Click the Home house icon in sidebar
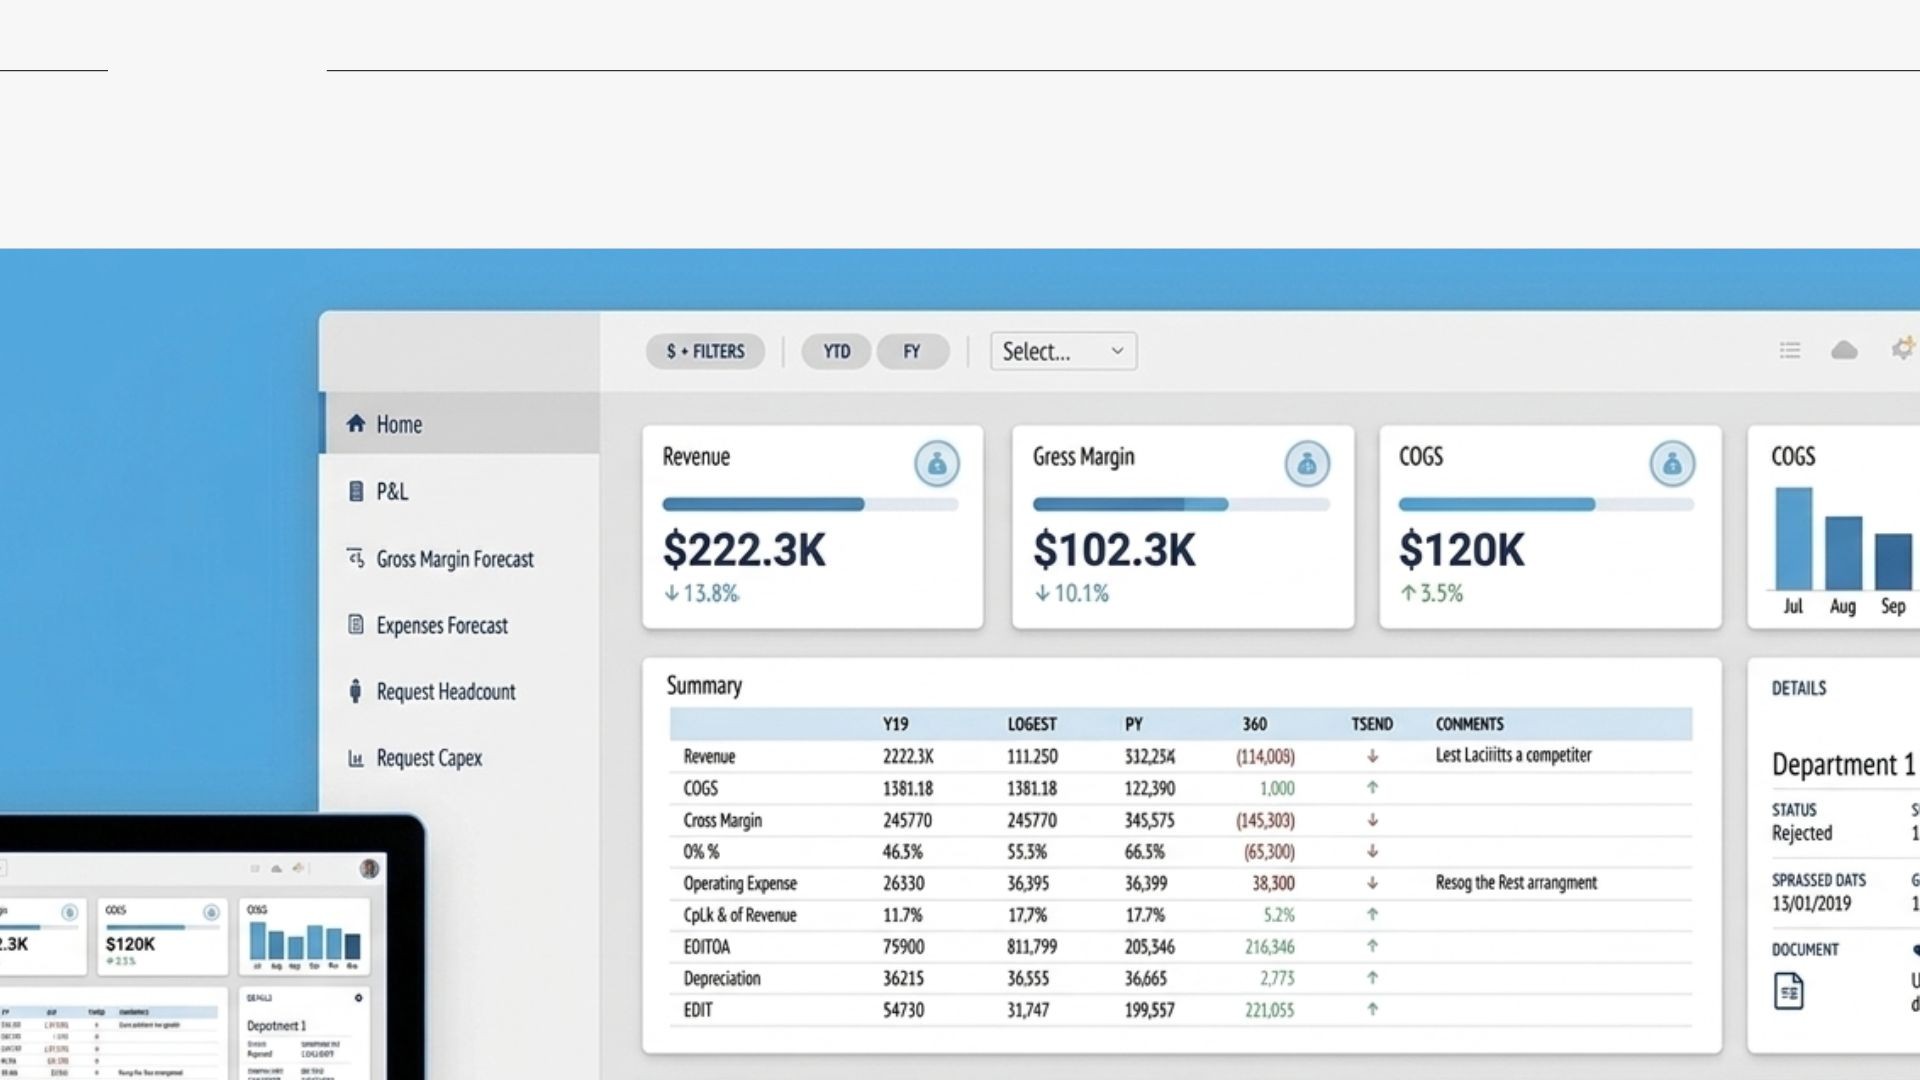 (x=355, y=424)
